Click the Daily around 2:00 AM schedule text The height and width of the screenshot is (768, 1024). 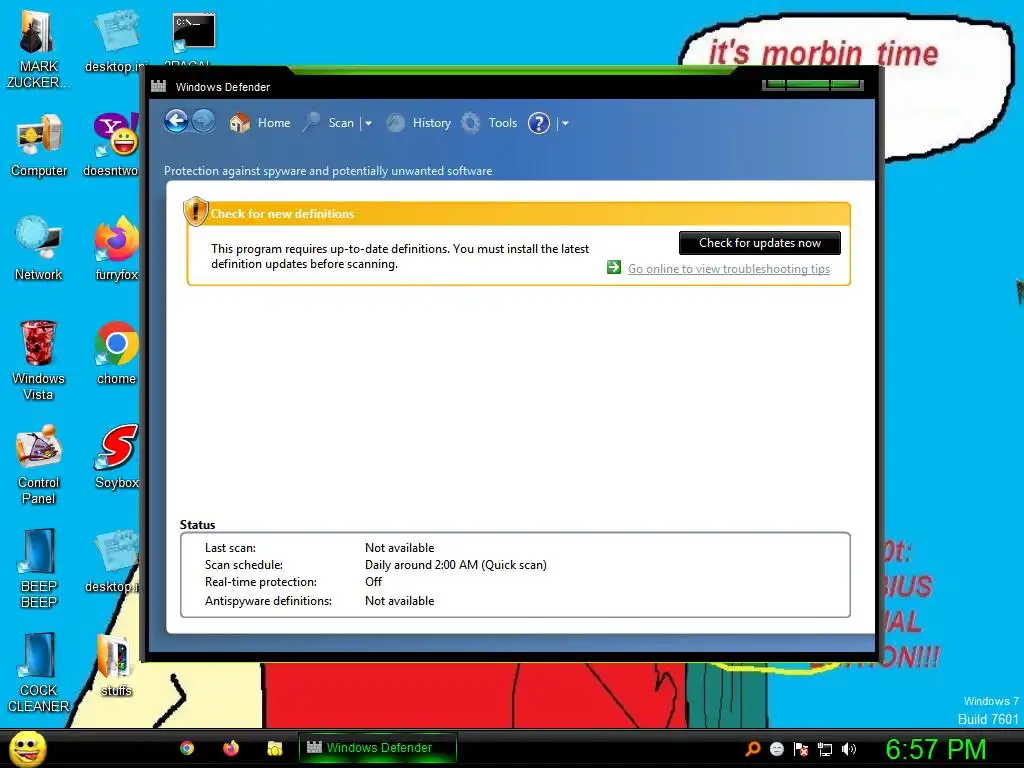456,565
